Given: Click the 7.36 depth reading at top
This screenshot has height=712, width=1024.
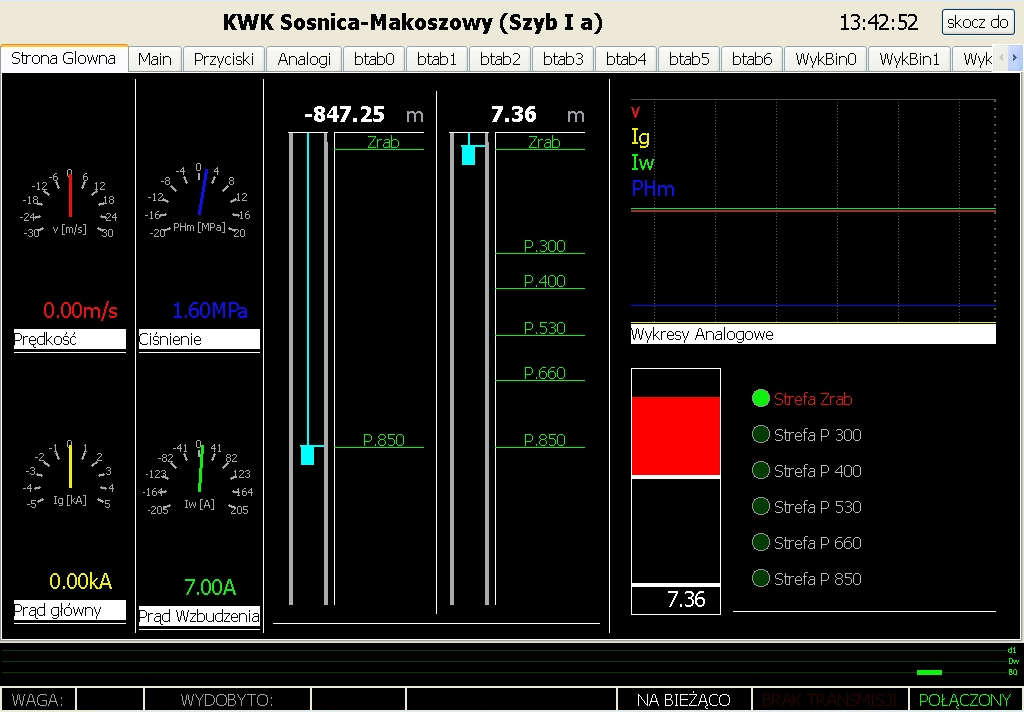Looking at the screenshot, I should (x=514, y=114).
